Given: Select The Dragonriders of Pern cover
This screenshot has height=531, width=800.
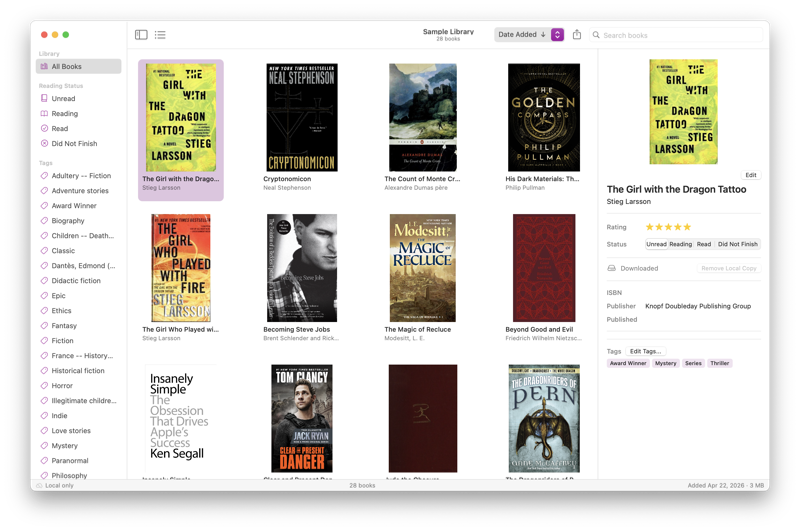Looking at the screenshot, I should (544, 418).
